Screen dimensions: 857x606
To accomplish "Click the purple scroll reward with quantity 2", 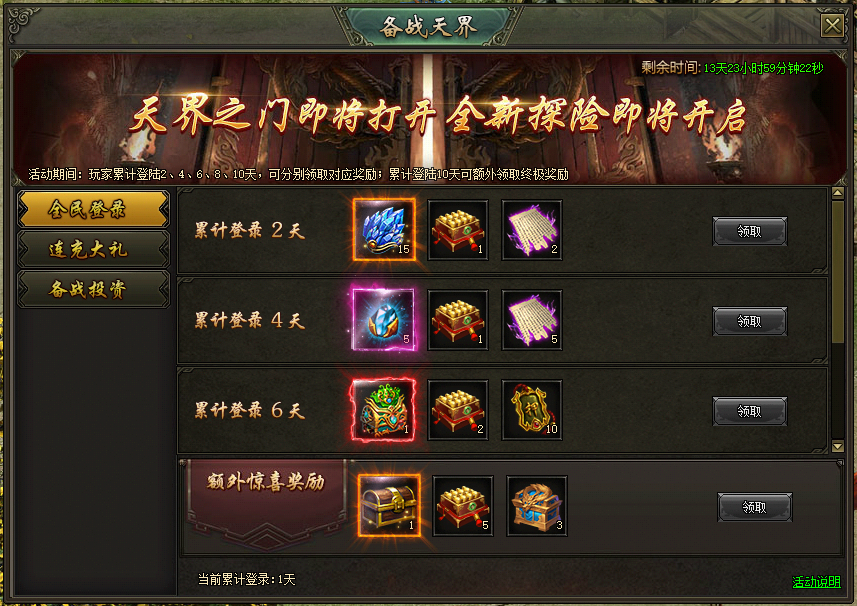I will pos(532,230).
